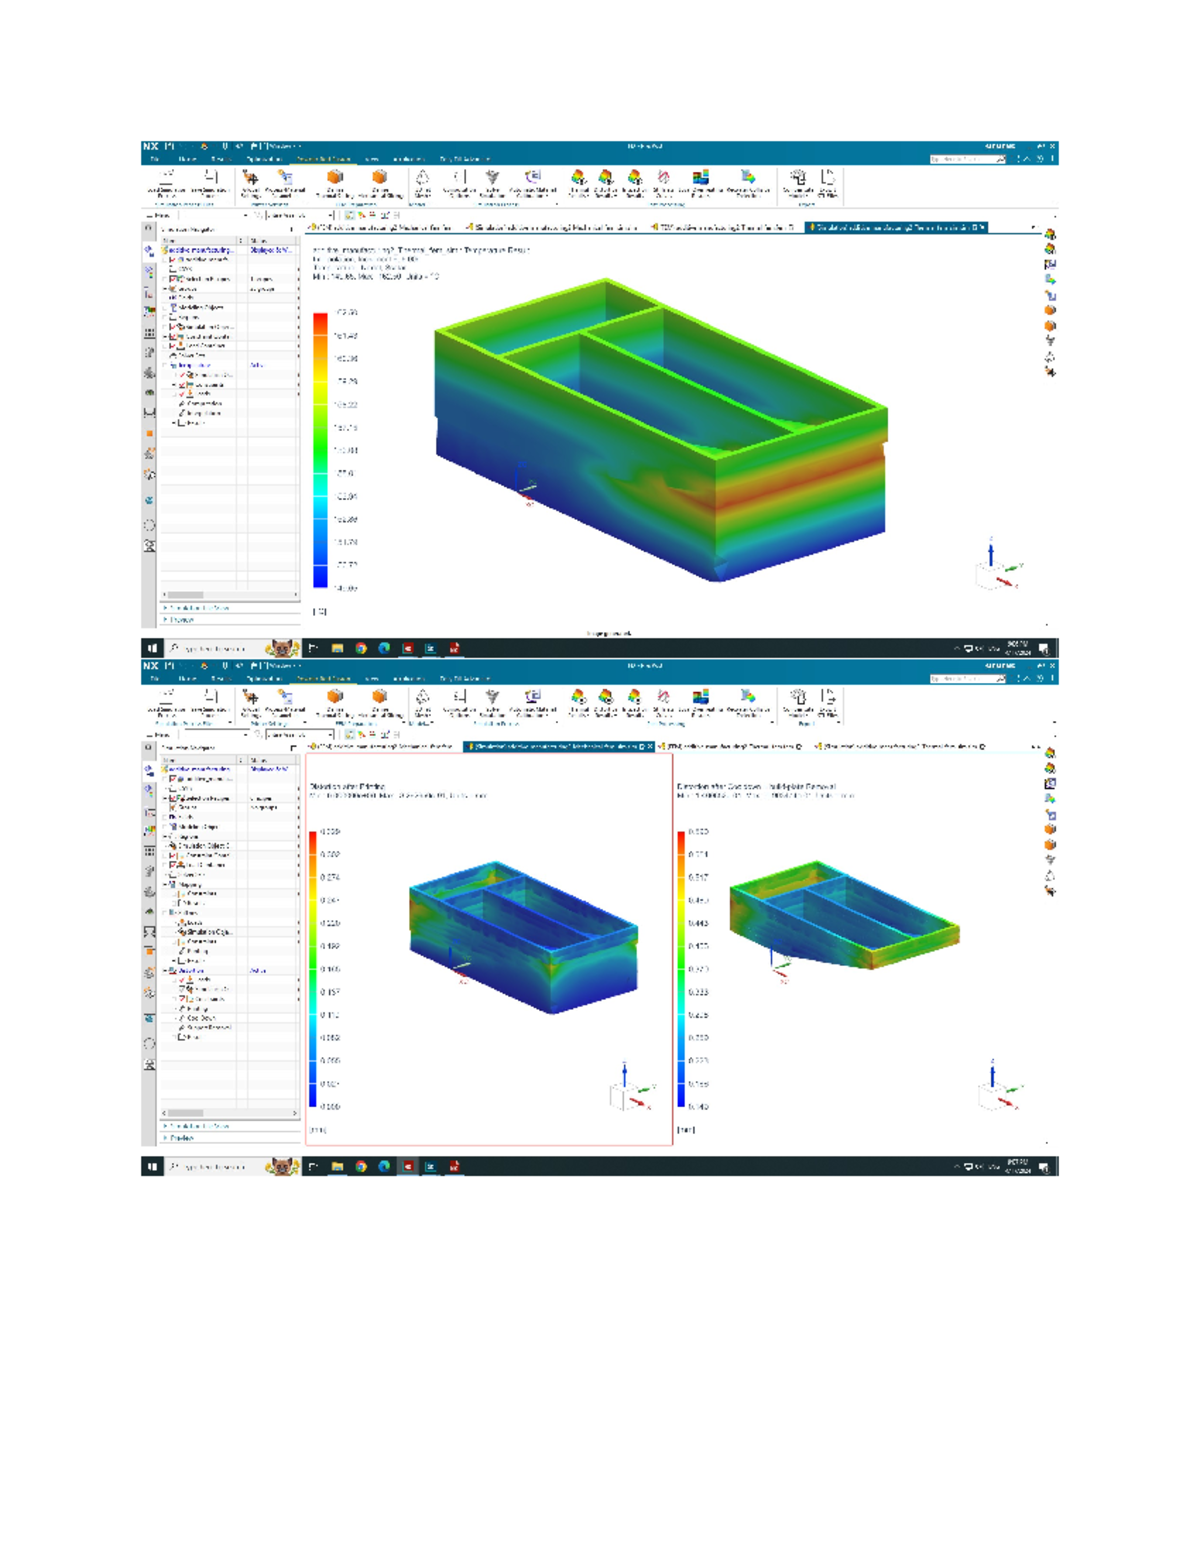Click the orange cube icon in the upper ribbon
Image resolution: width=1200 pixels, height=1553 pixels.
pos(335,177)
